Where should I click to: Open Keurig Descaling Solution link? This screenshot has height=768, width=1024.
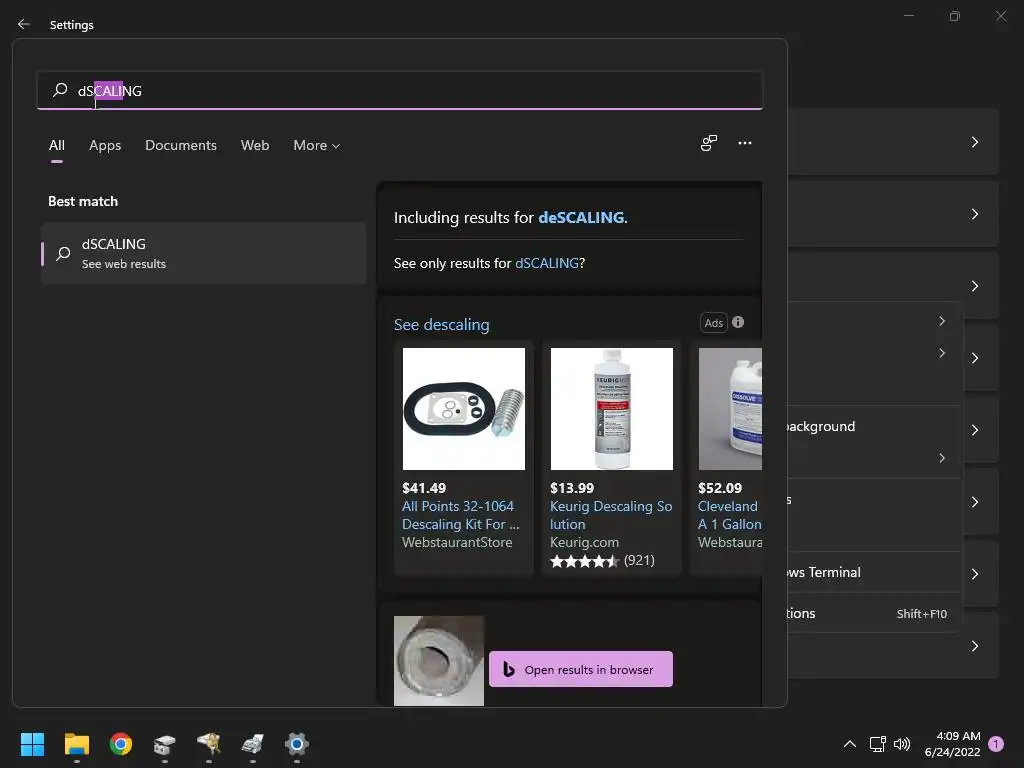(x=611, y=515)
